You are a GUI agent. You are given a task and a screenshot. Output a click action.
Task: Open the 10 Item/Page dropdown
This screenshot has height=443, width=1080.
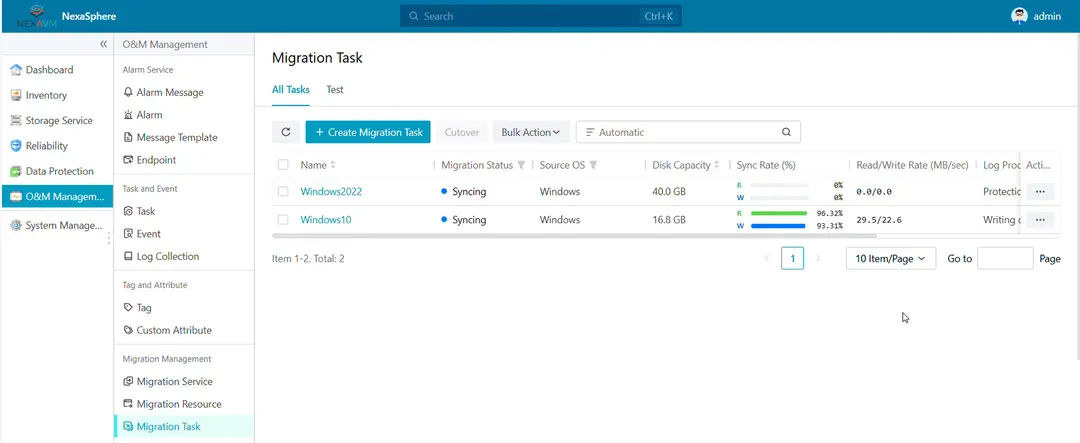pos(891,258)
